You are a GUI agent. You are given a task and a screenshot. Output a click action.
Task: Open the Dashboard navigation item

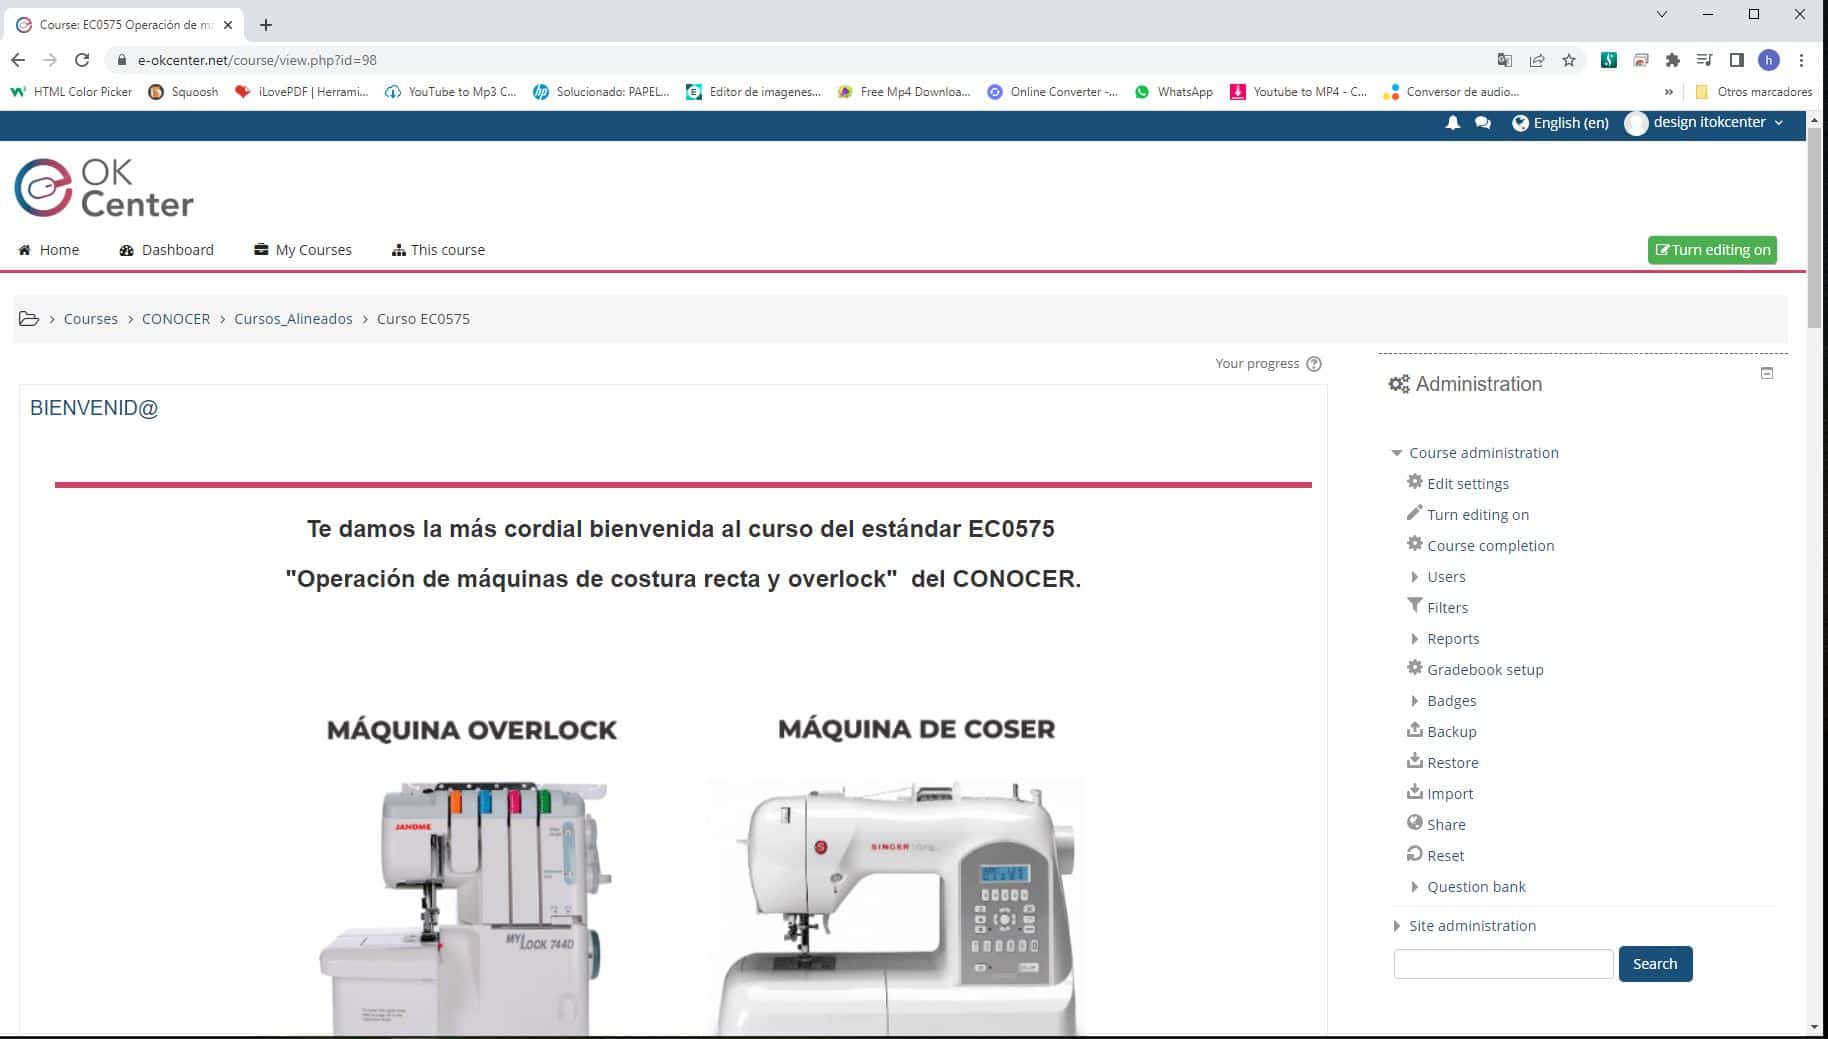tap(166, 250)
